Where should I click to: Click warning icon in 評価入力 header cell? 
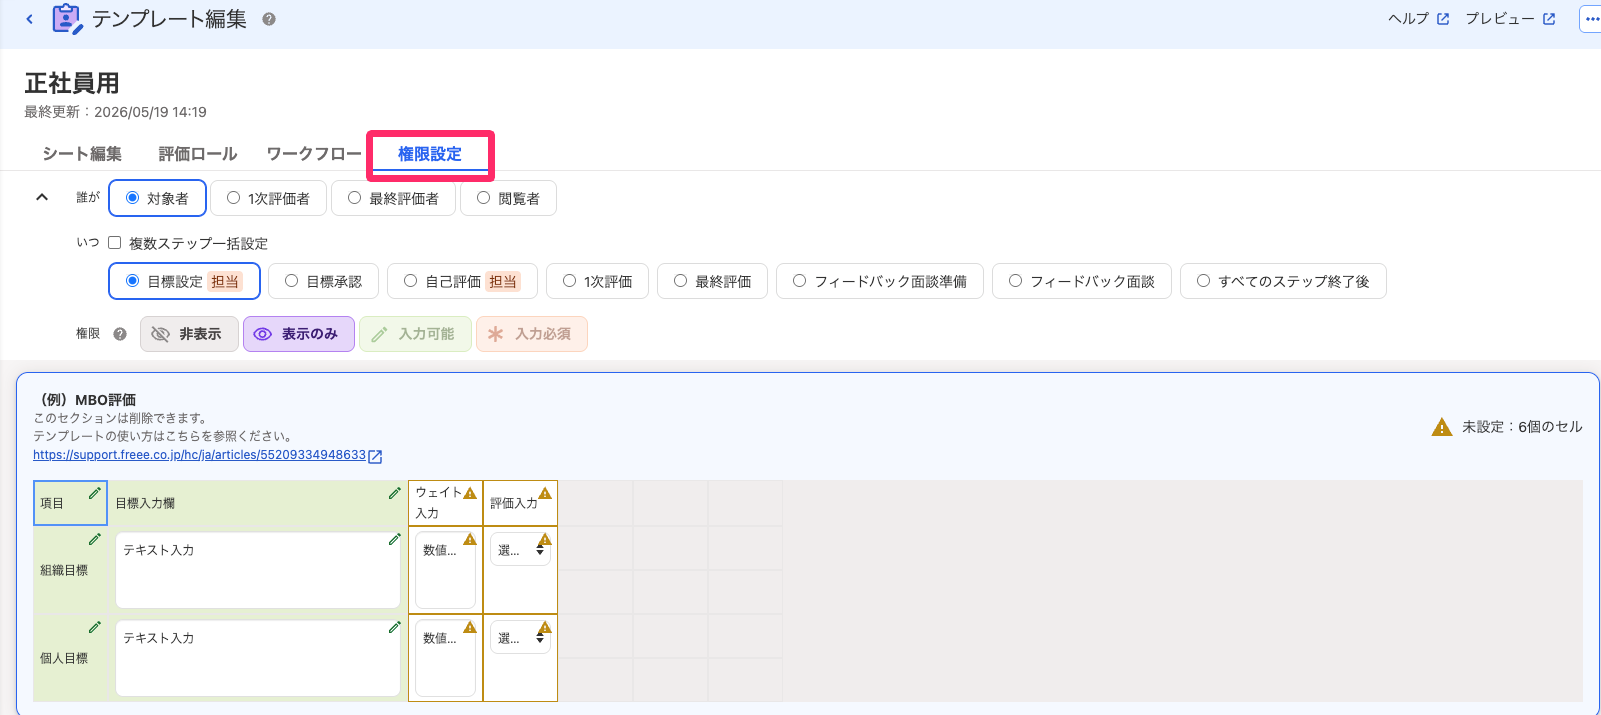[x=545, y=493]
